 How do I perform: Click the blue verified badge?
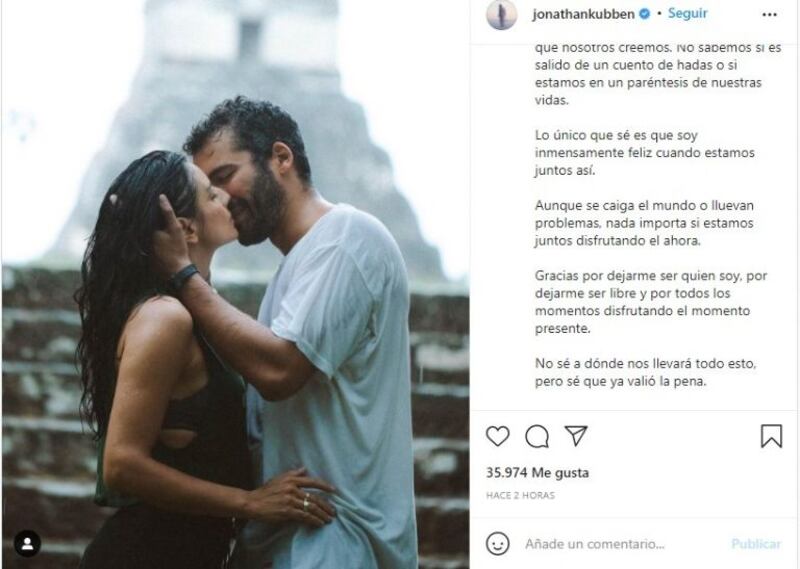[644, 14]
